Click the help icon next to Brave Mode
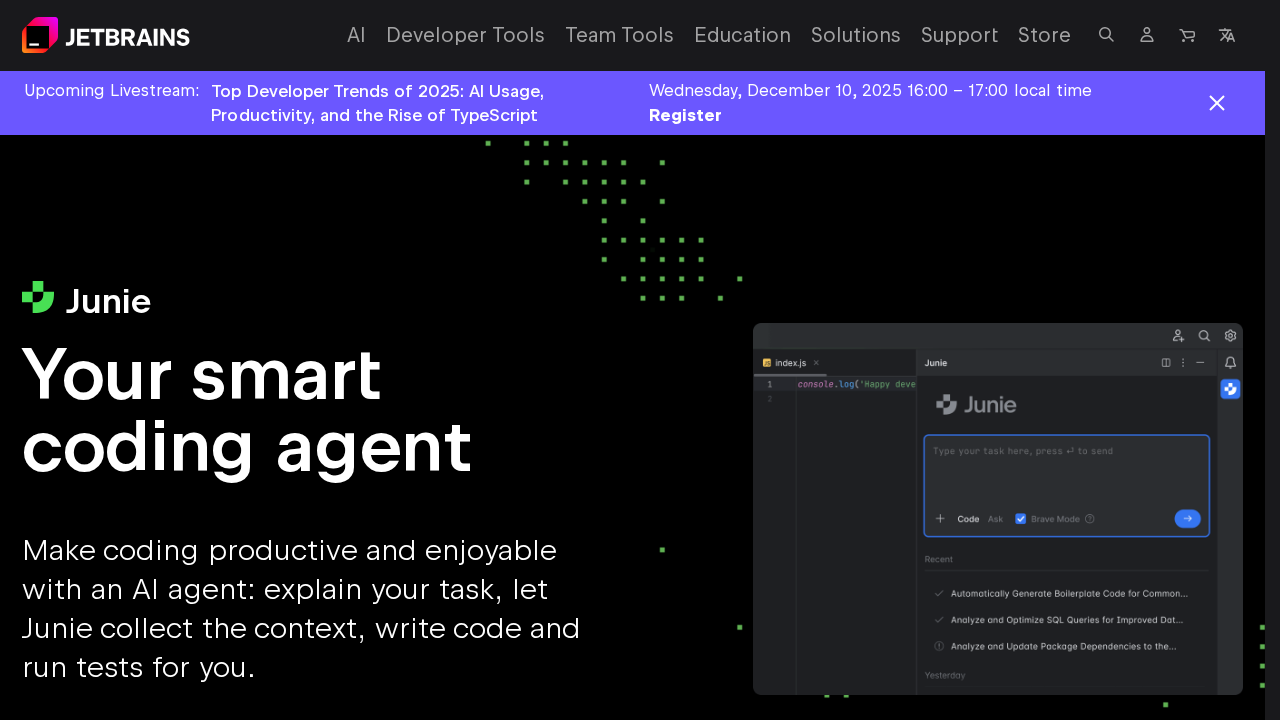 [1088, 518]
